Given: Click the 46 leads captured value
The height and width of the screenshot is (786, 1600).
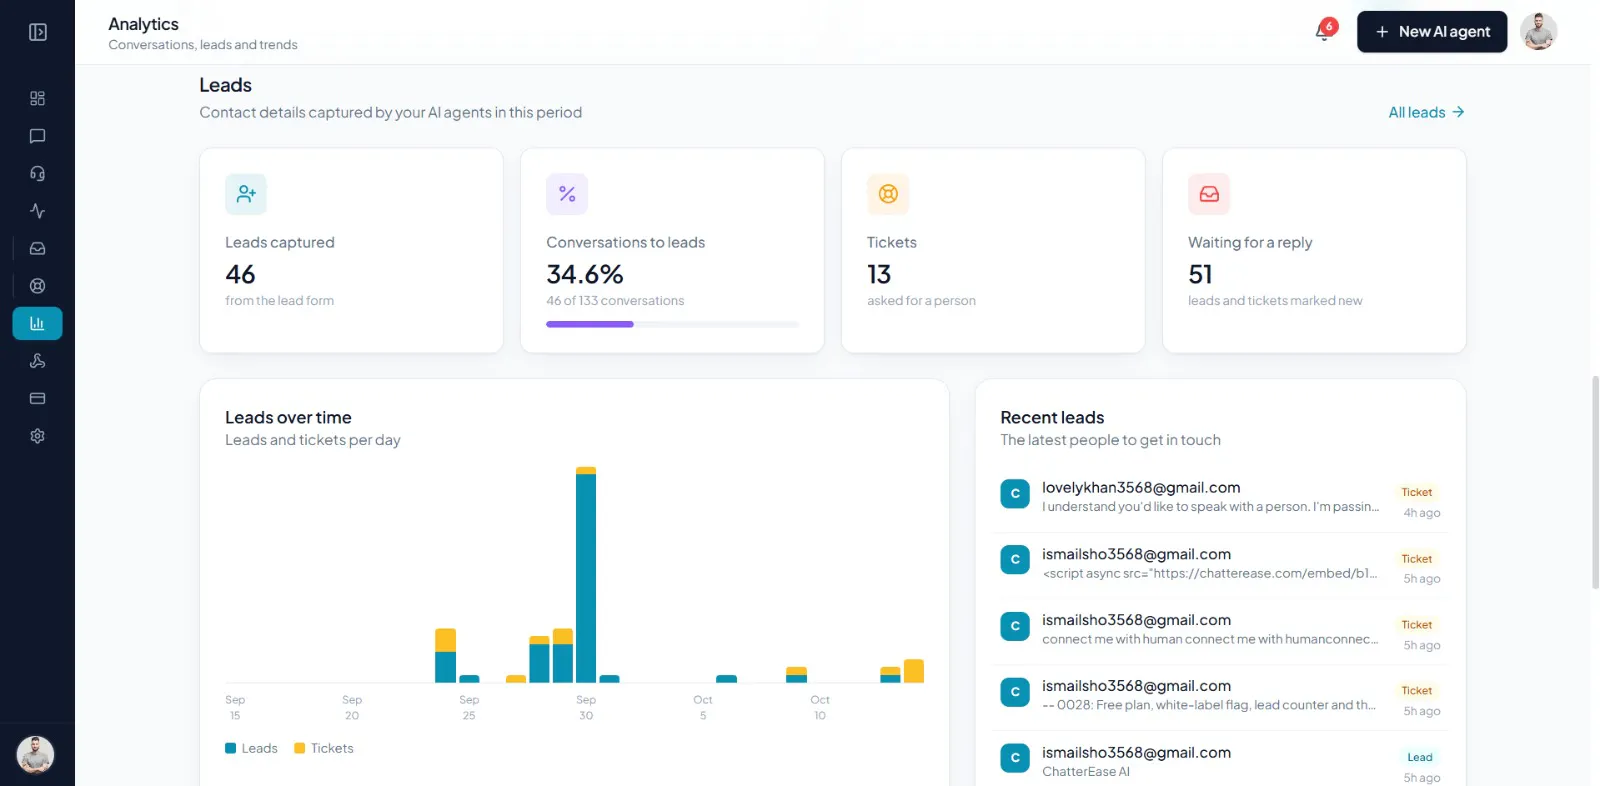Looking at the screenshot, I should pyautogui.click(x=240, y=274).
